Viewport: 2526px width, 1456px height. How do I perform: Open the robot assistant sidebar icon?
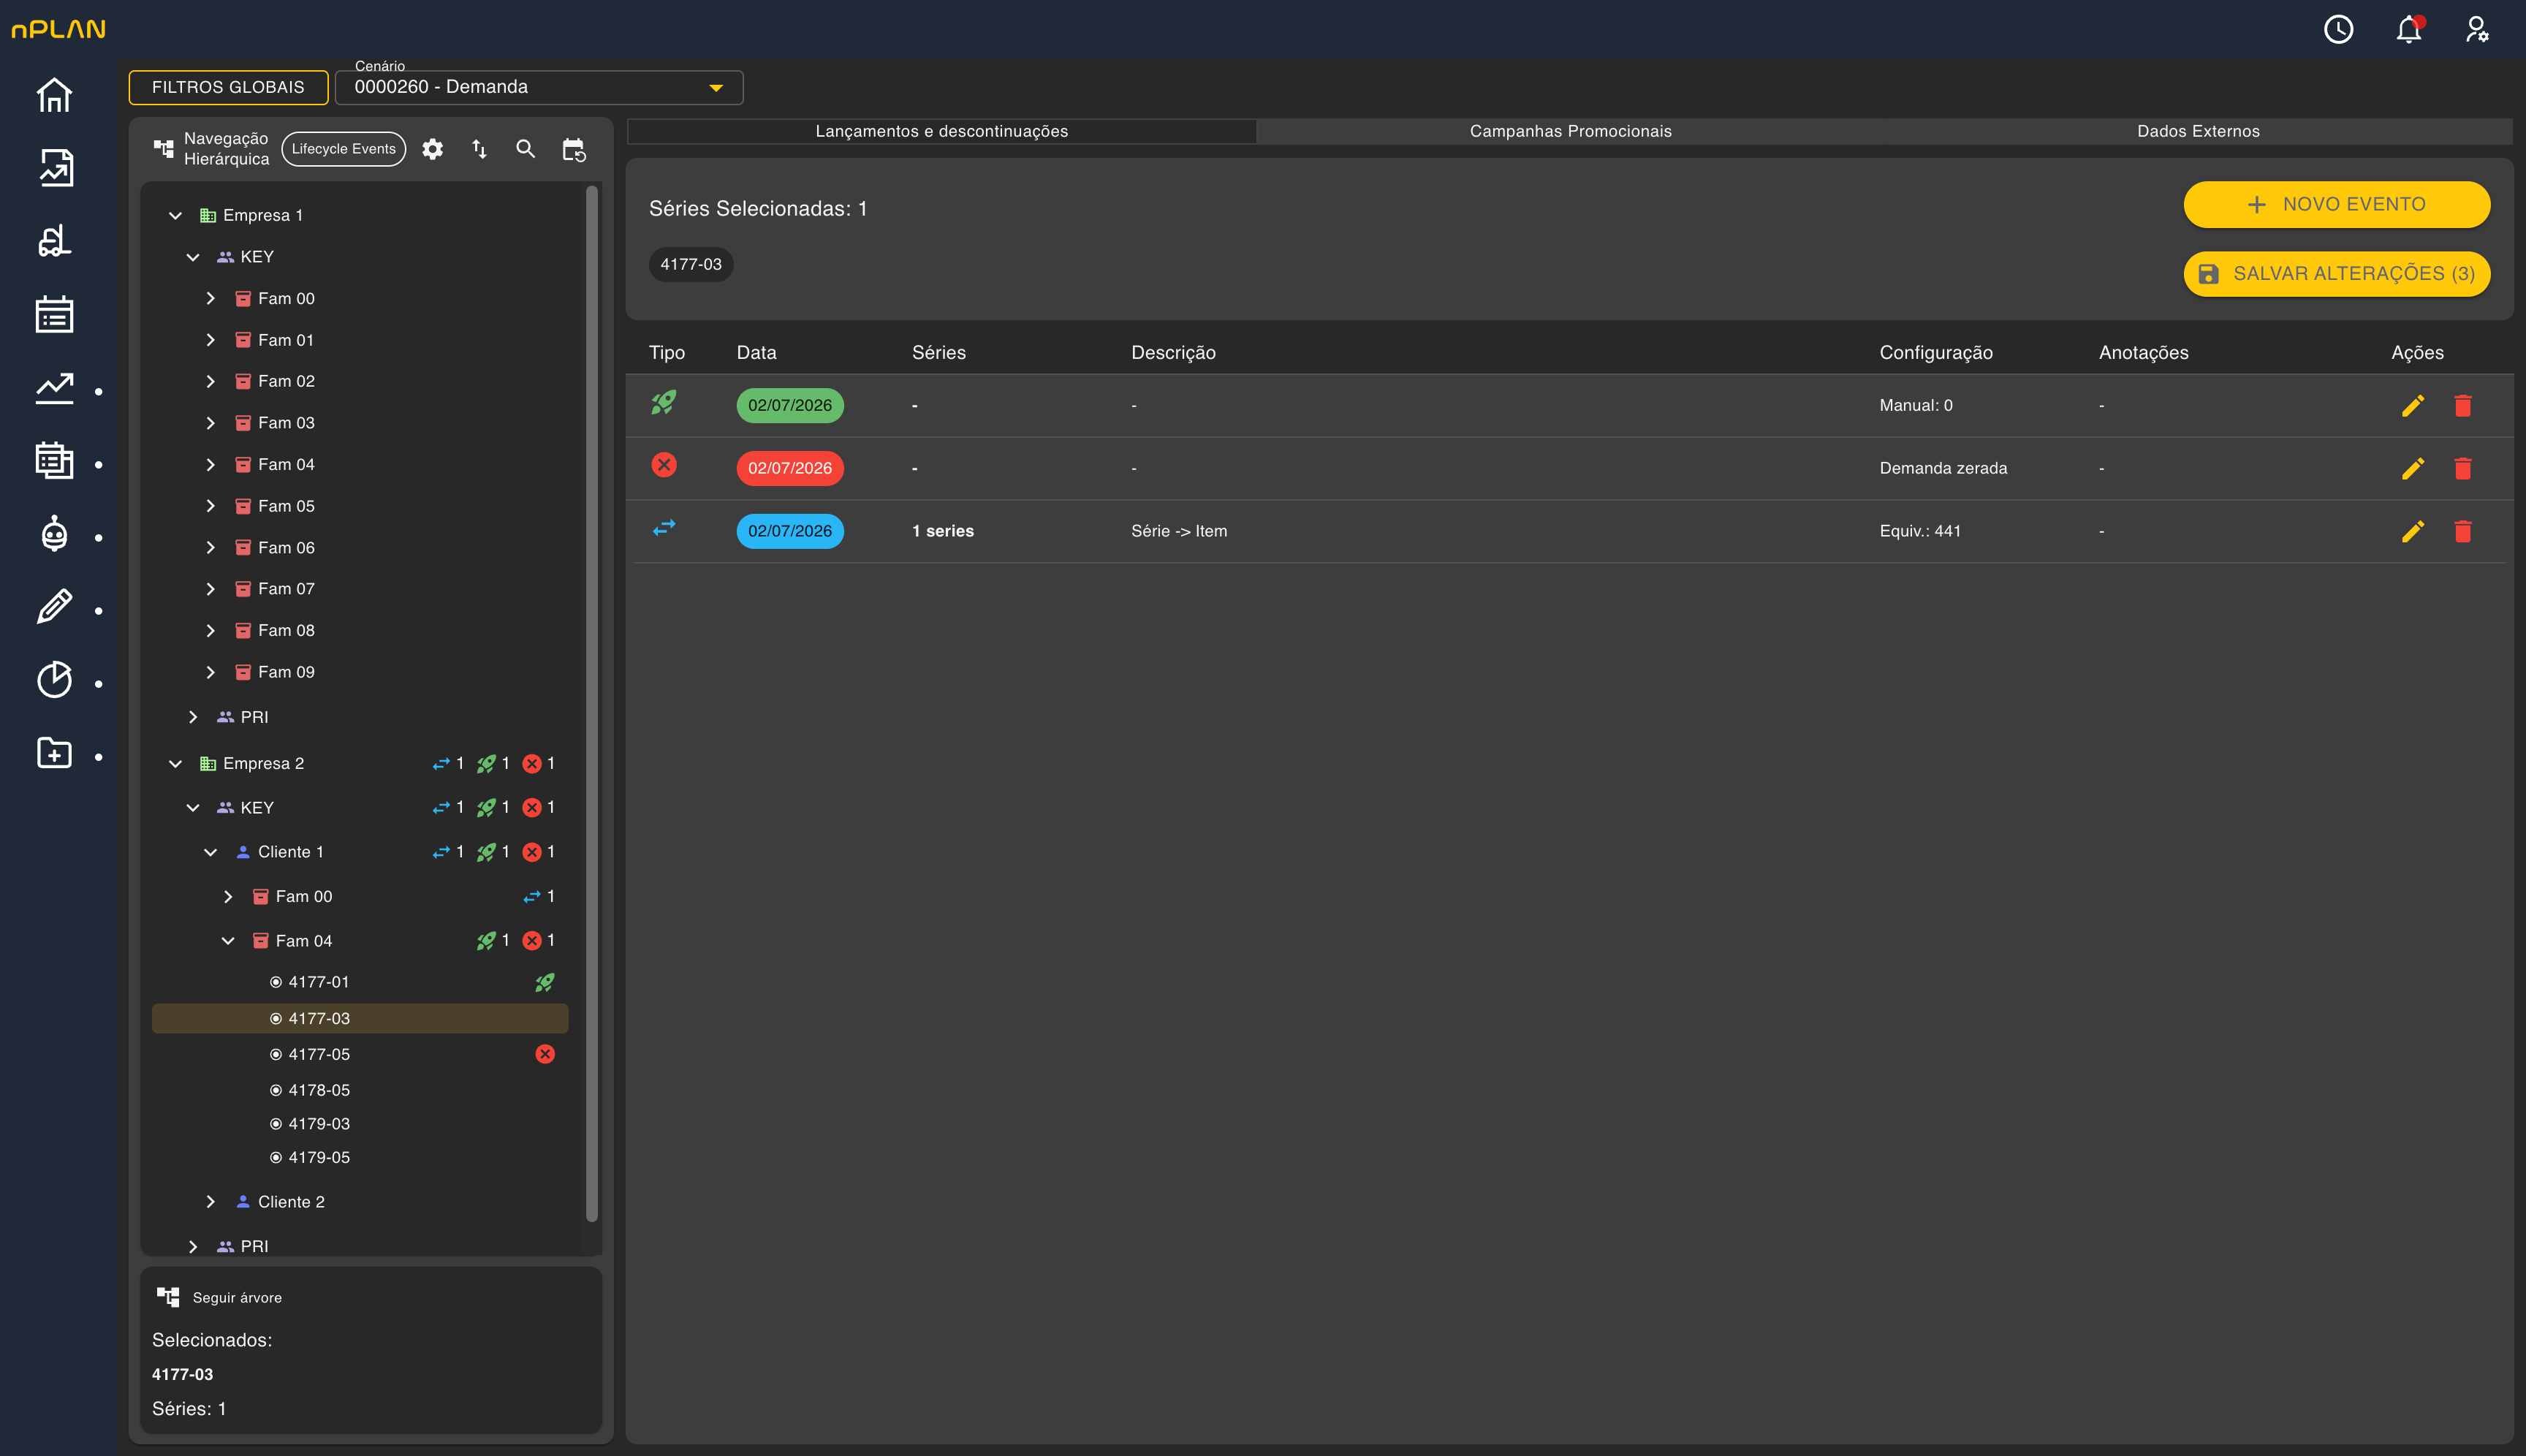54,533
